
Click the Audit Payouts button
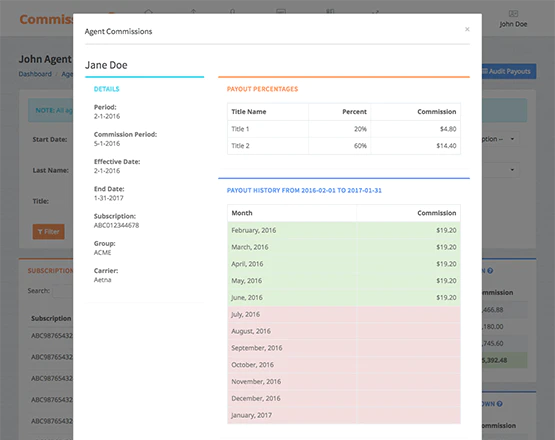point(508,72)
